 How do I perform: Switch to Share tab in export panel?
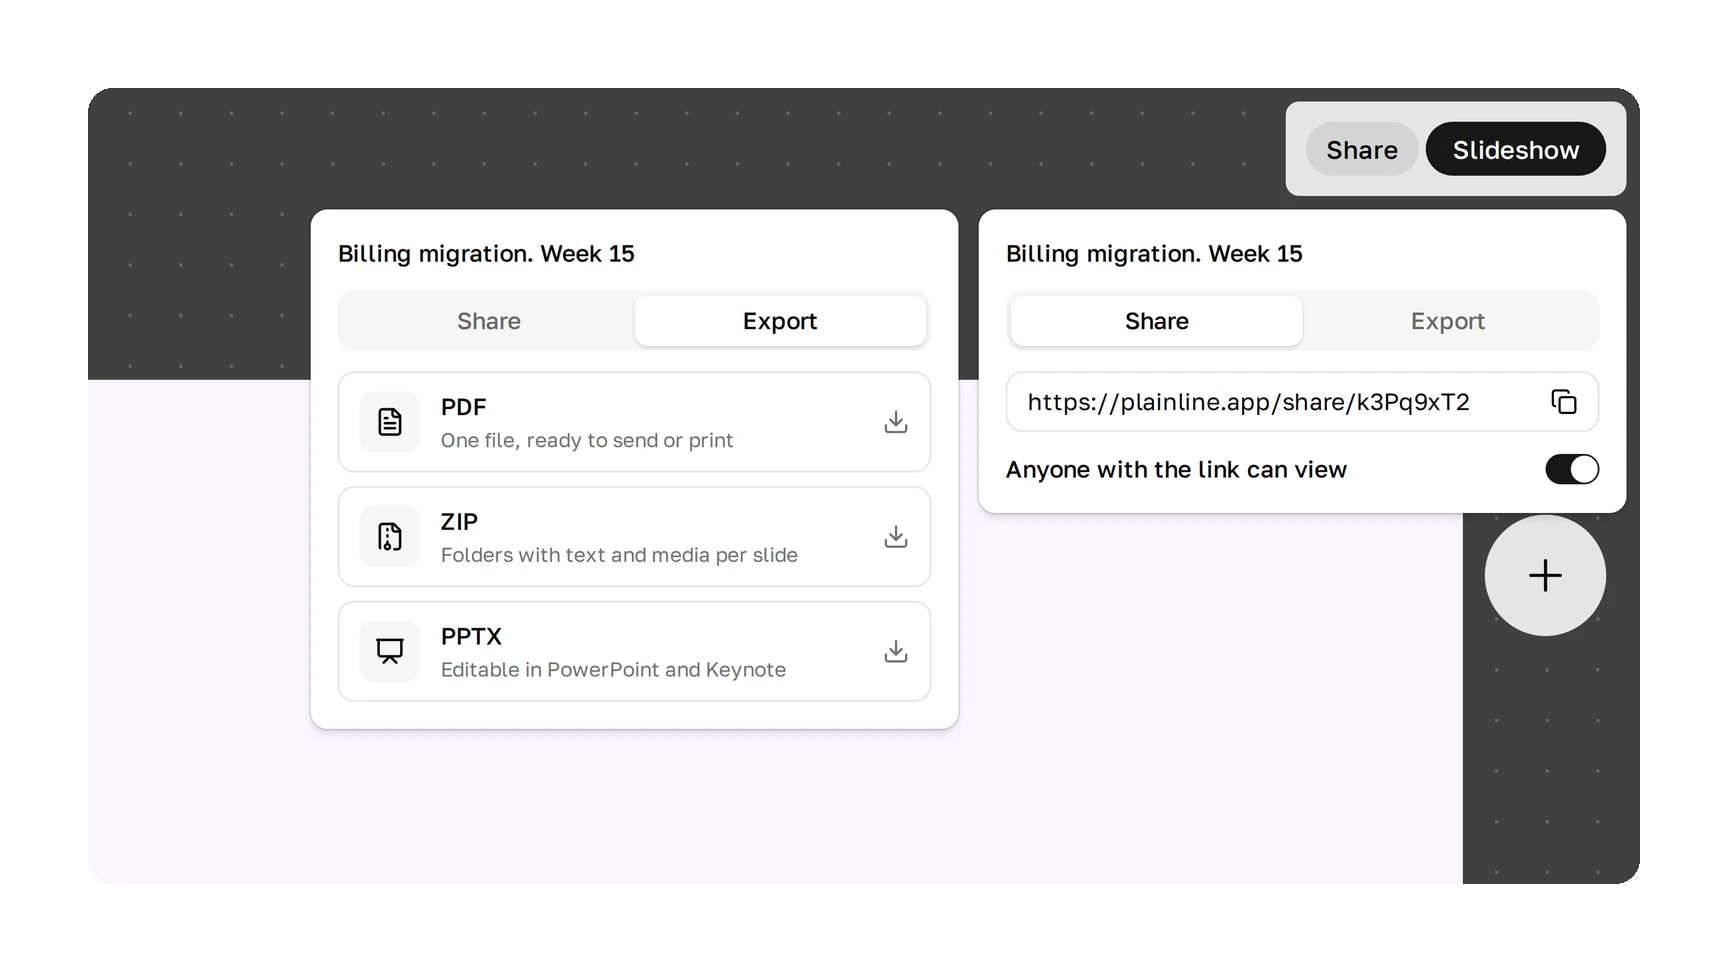(x=489, y=321)
